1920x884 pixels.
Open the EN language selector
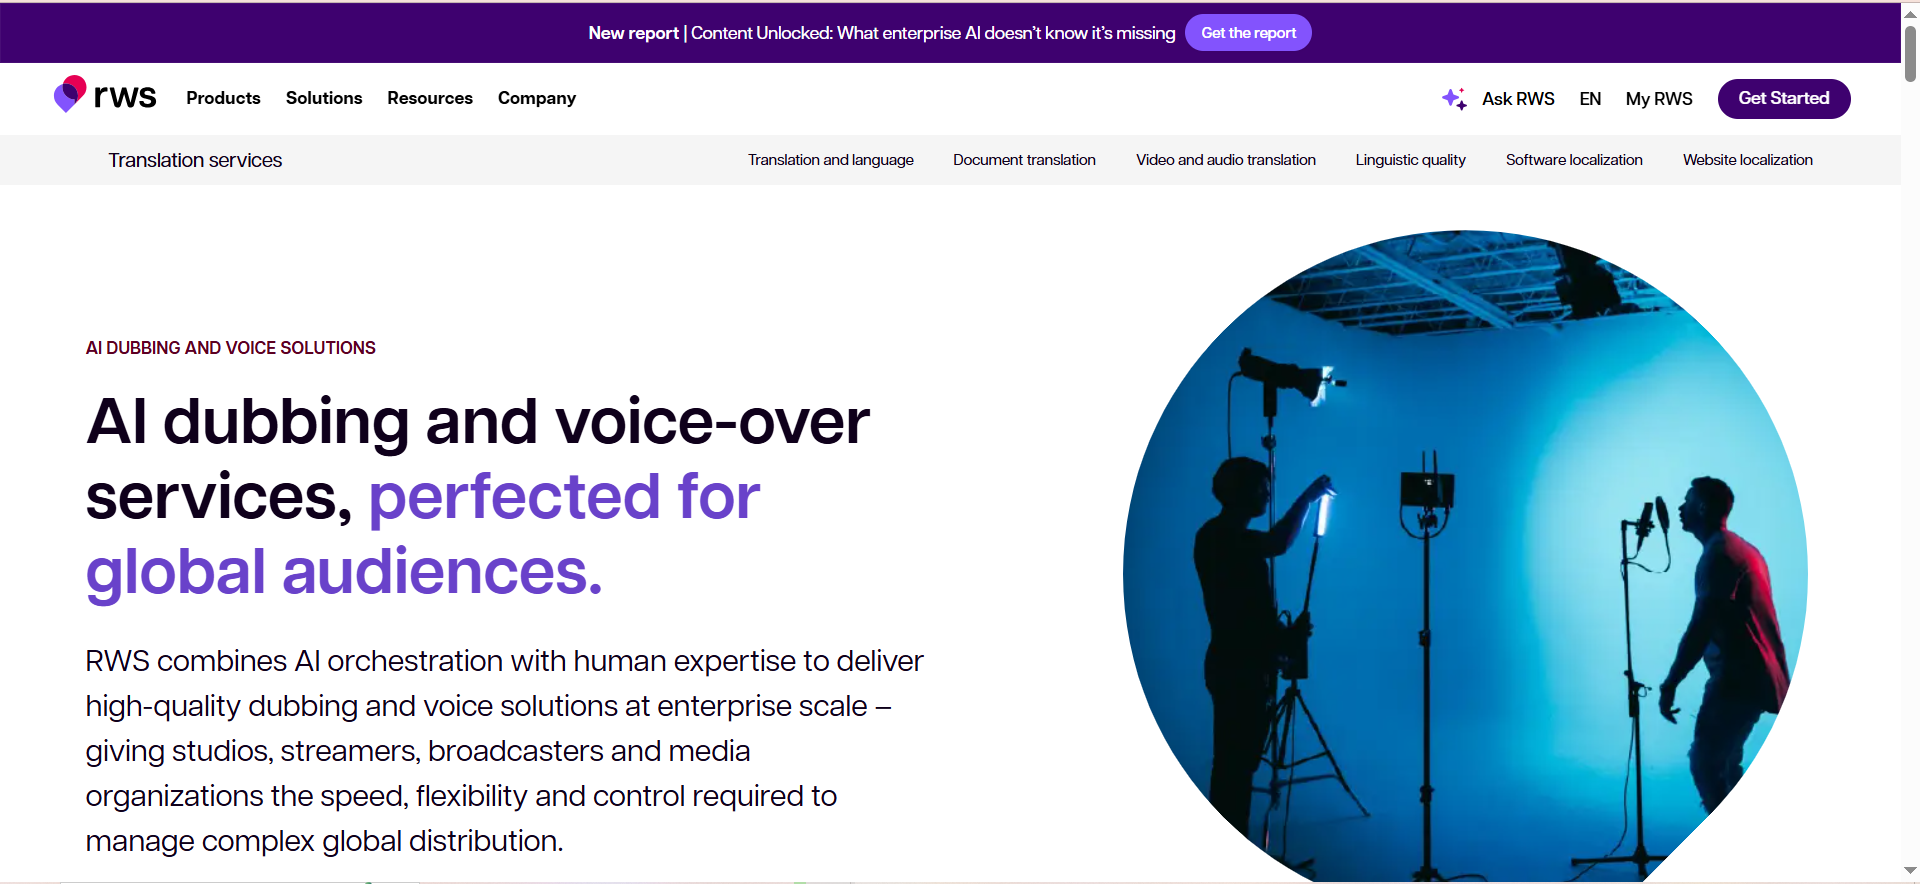coord(1590,99)
